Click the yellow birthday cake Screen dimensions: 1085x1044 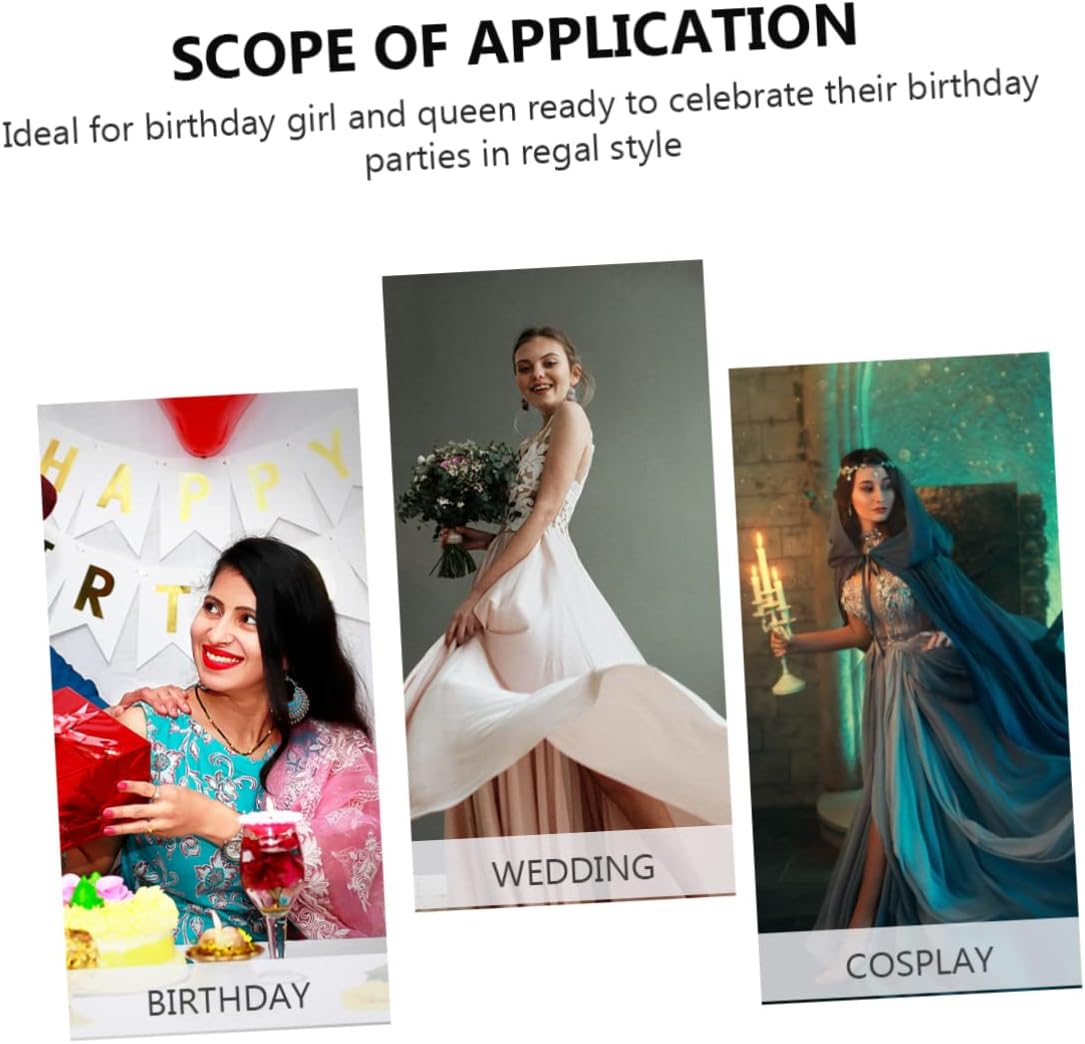[x=119, y=920]
